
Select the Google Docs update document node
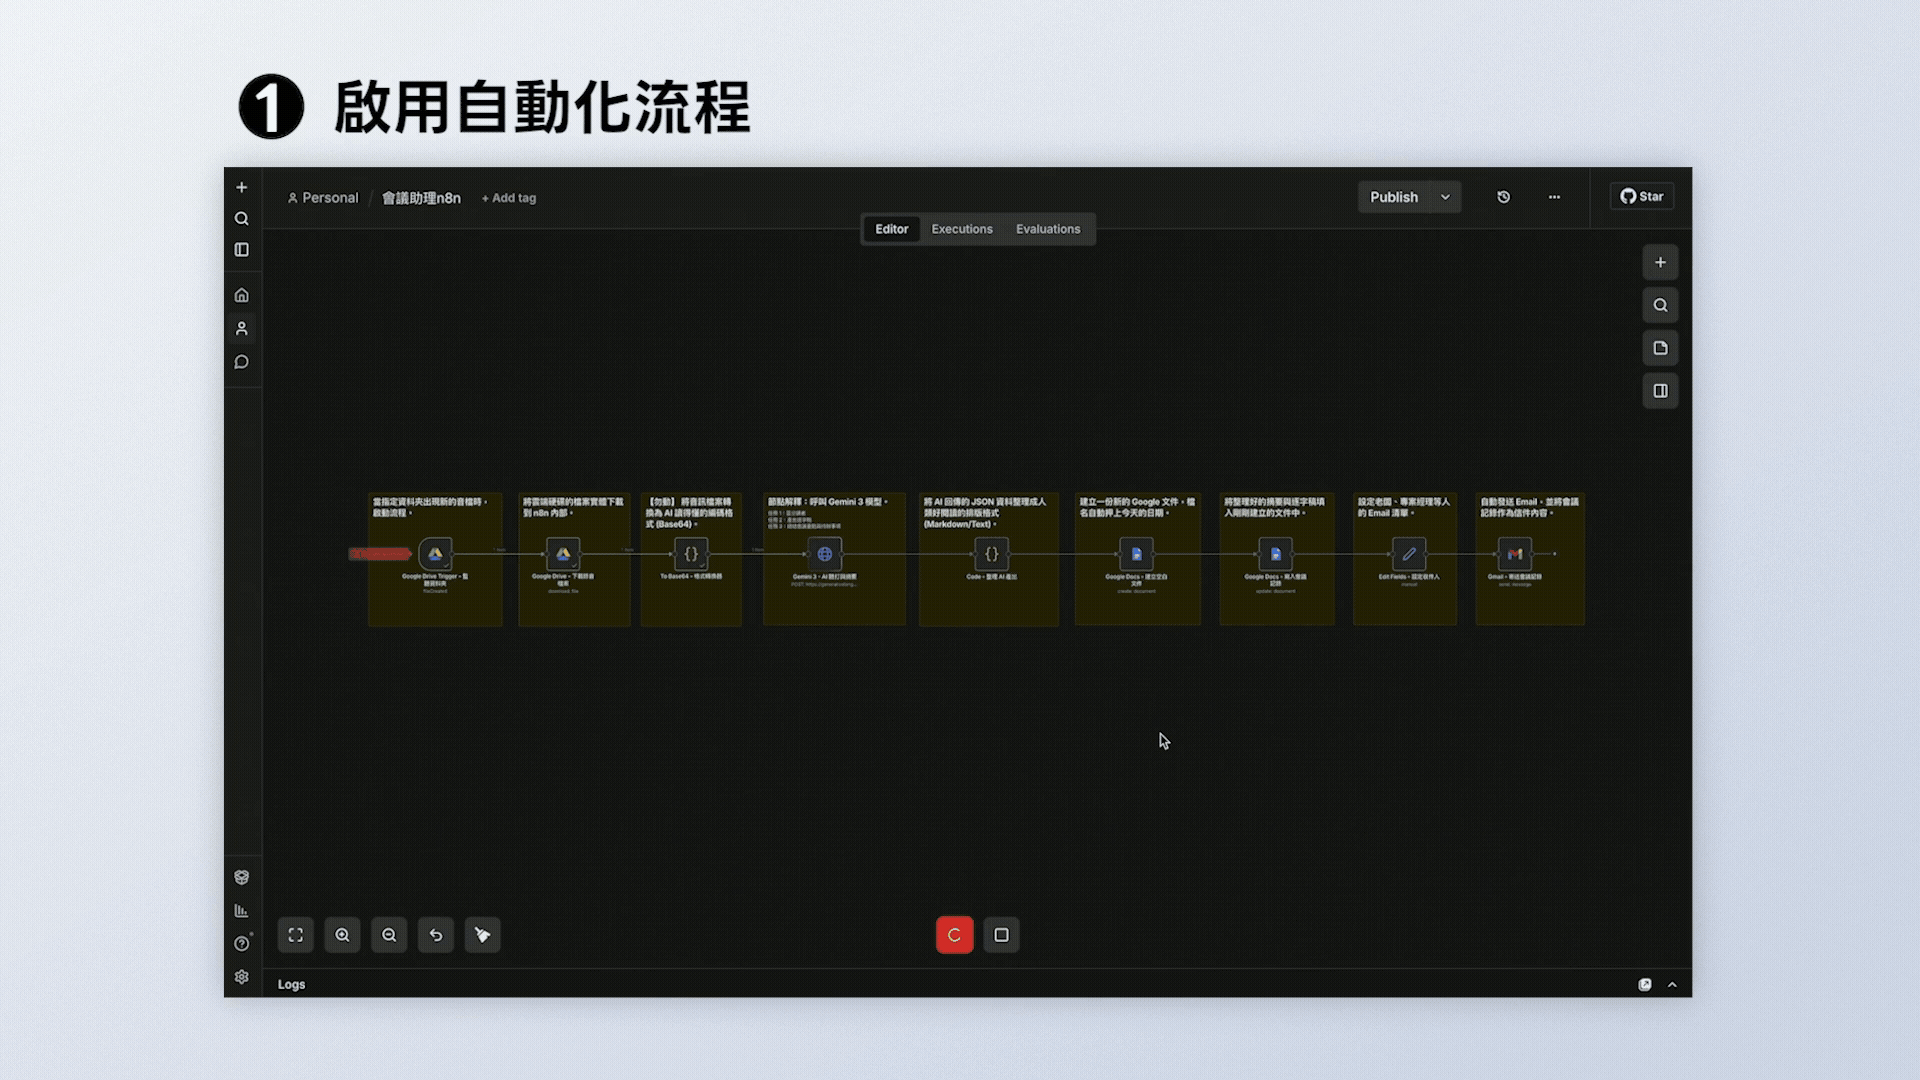(1275, 554)
